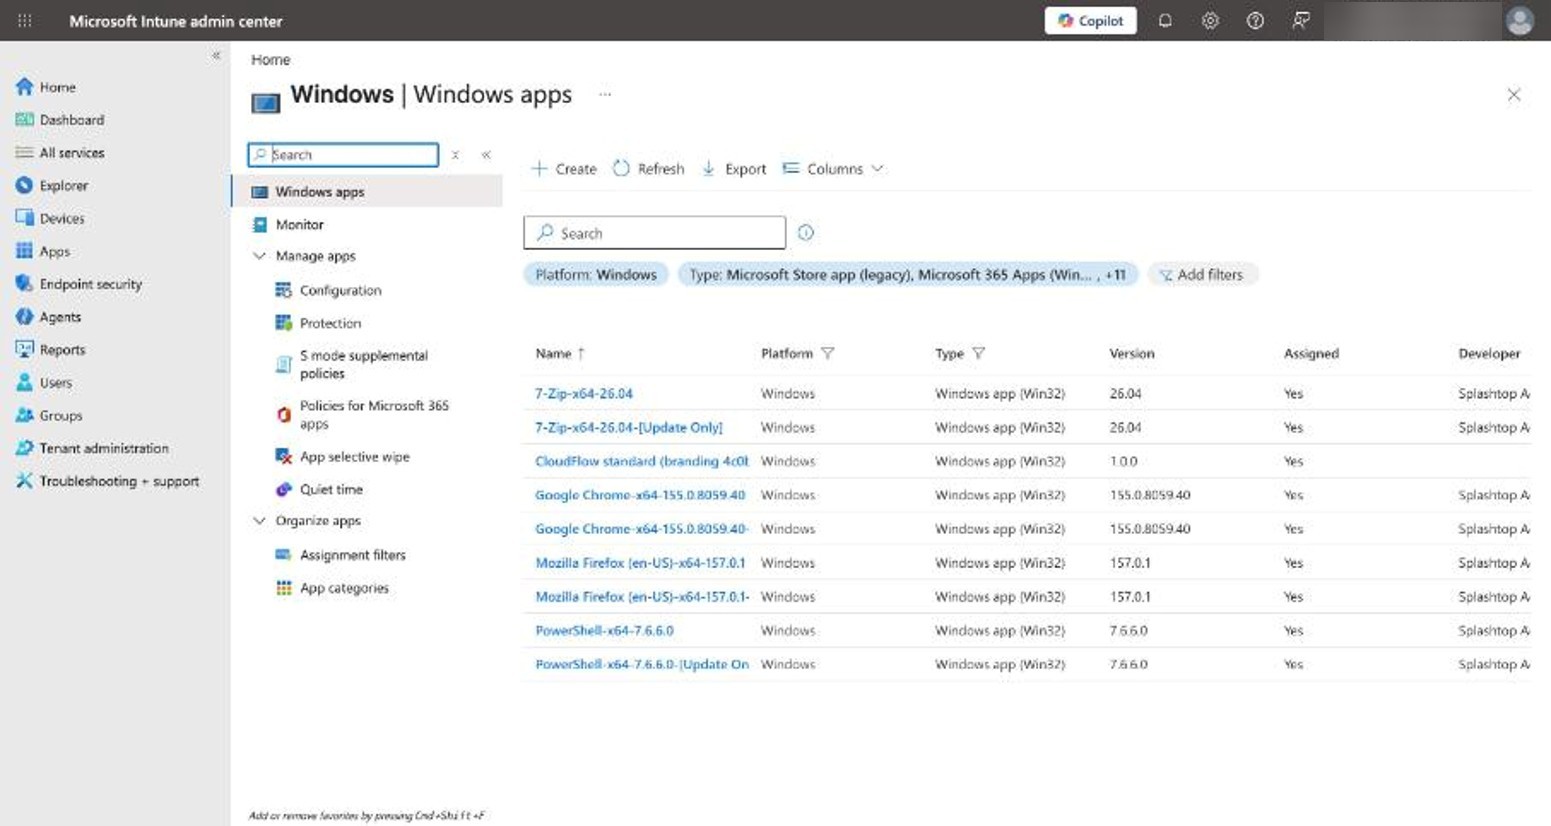Close the Windows apps blade
This screenshot has height=826, width=1551.
[x=1513, y=95]
